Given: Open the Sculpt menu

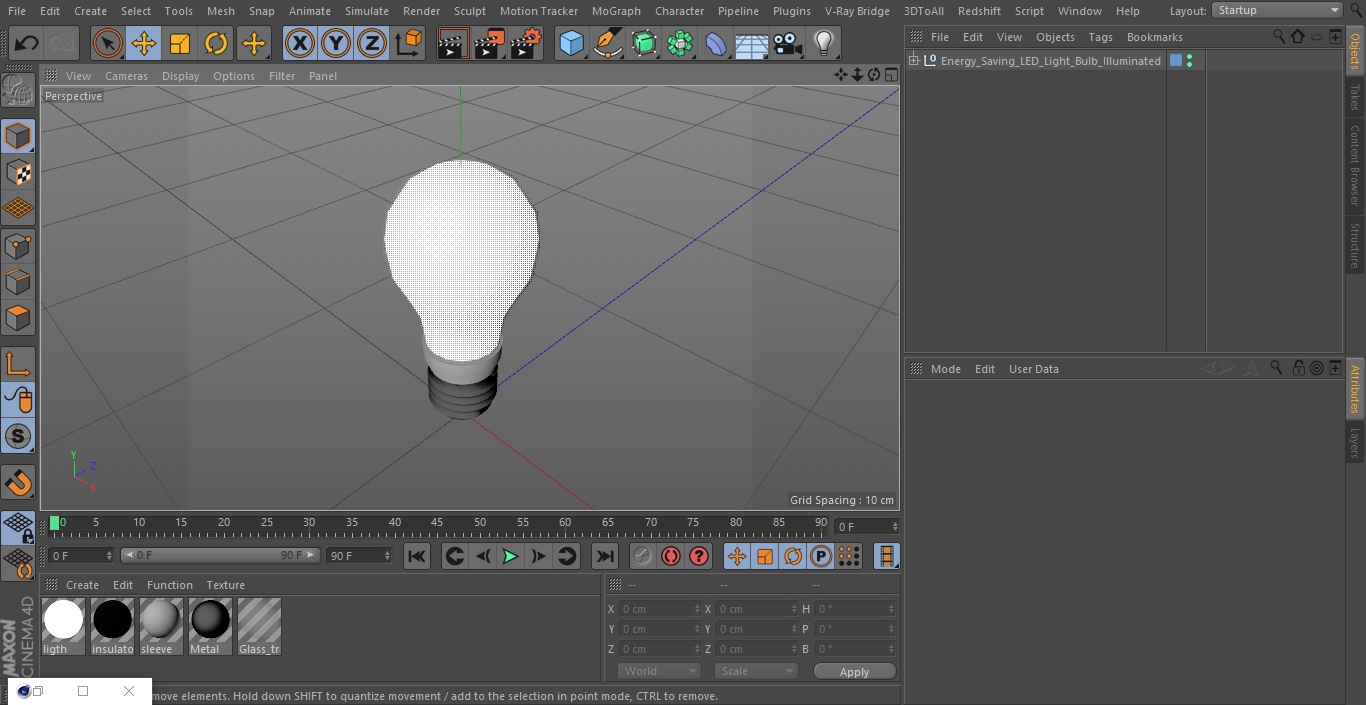Looking at the screenshot, I should [x=469, y=11].
